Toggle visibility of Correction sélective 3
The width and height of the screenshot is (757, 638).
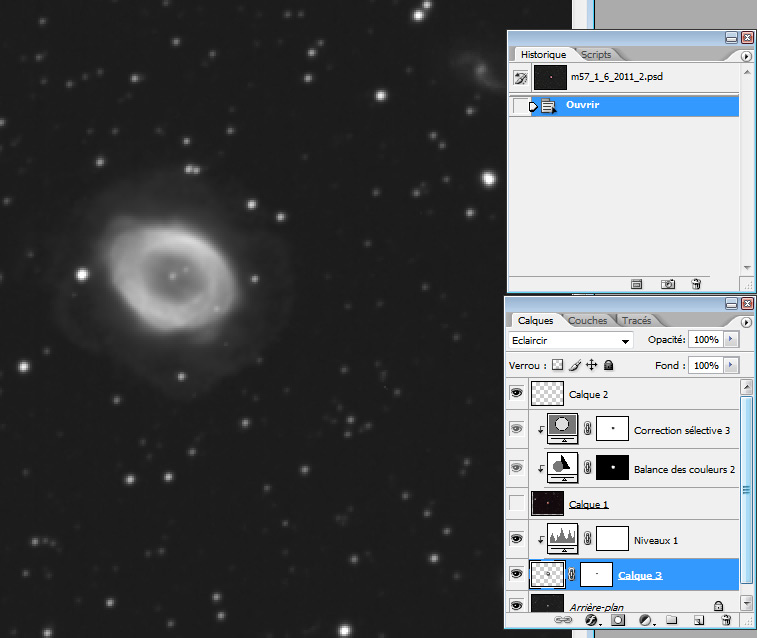pyautogui.click(x=516, y=429)
